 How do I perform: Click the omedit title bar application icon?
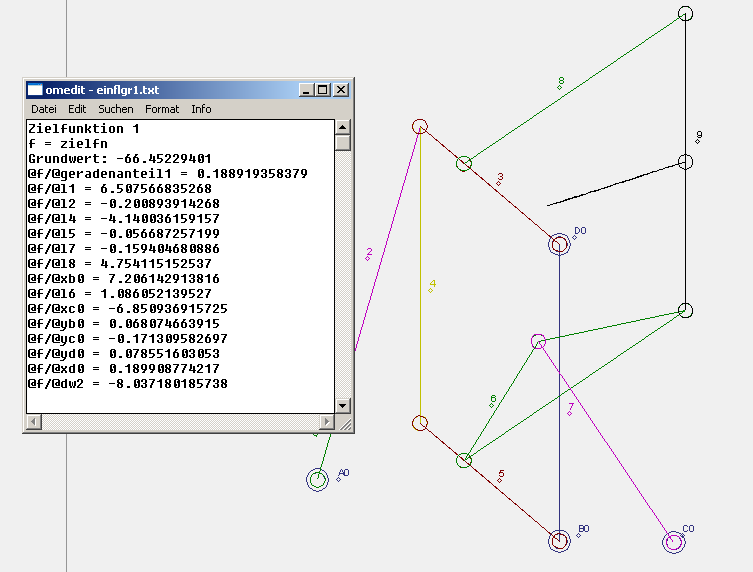pos(35,90)
